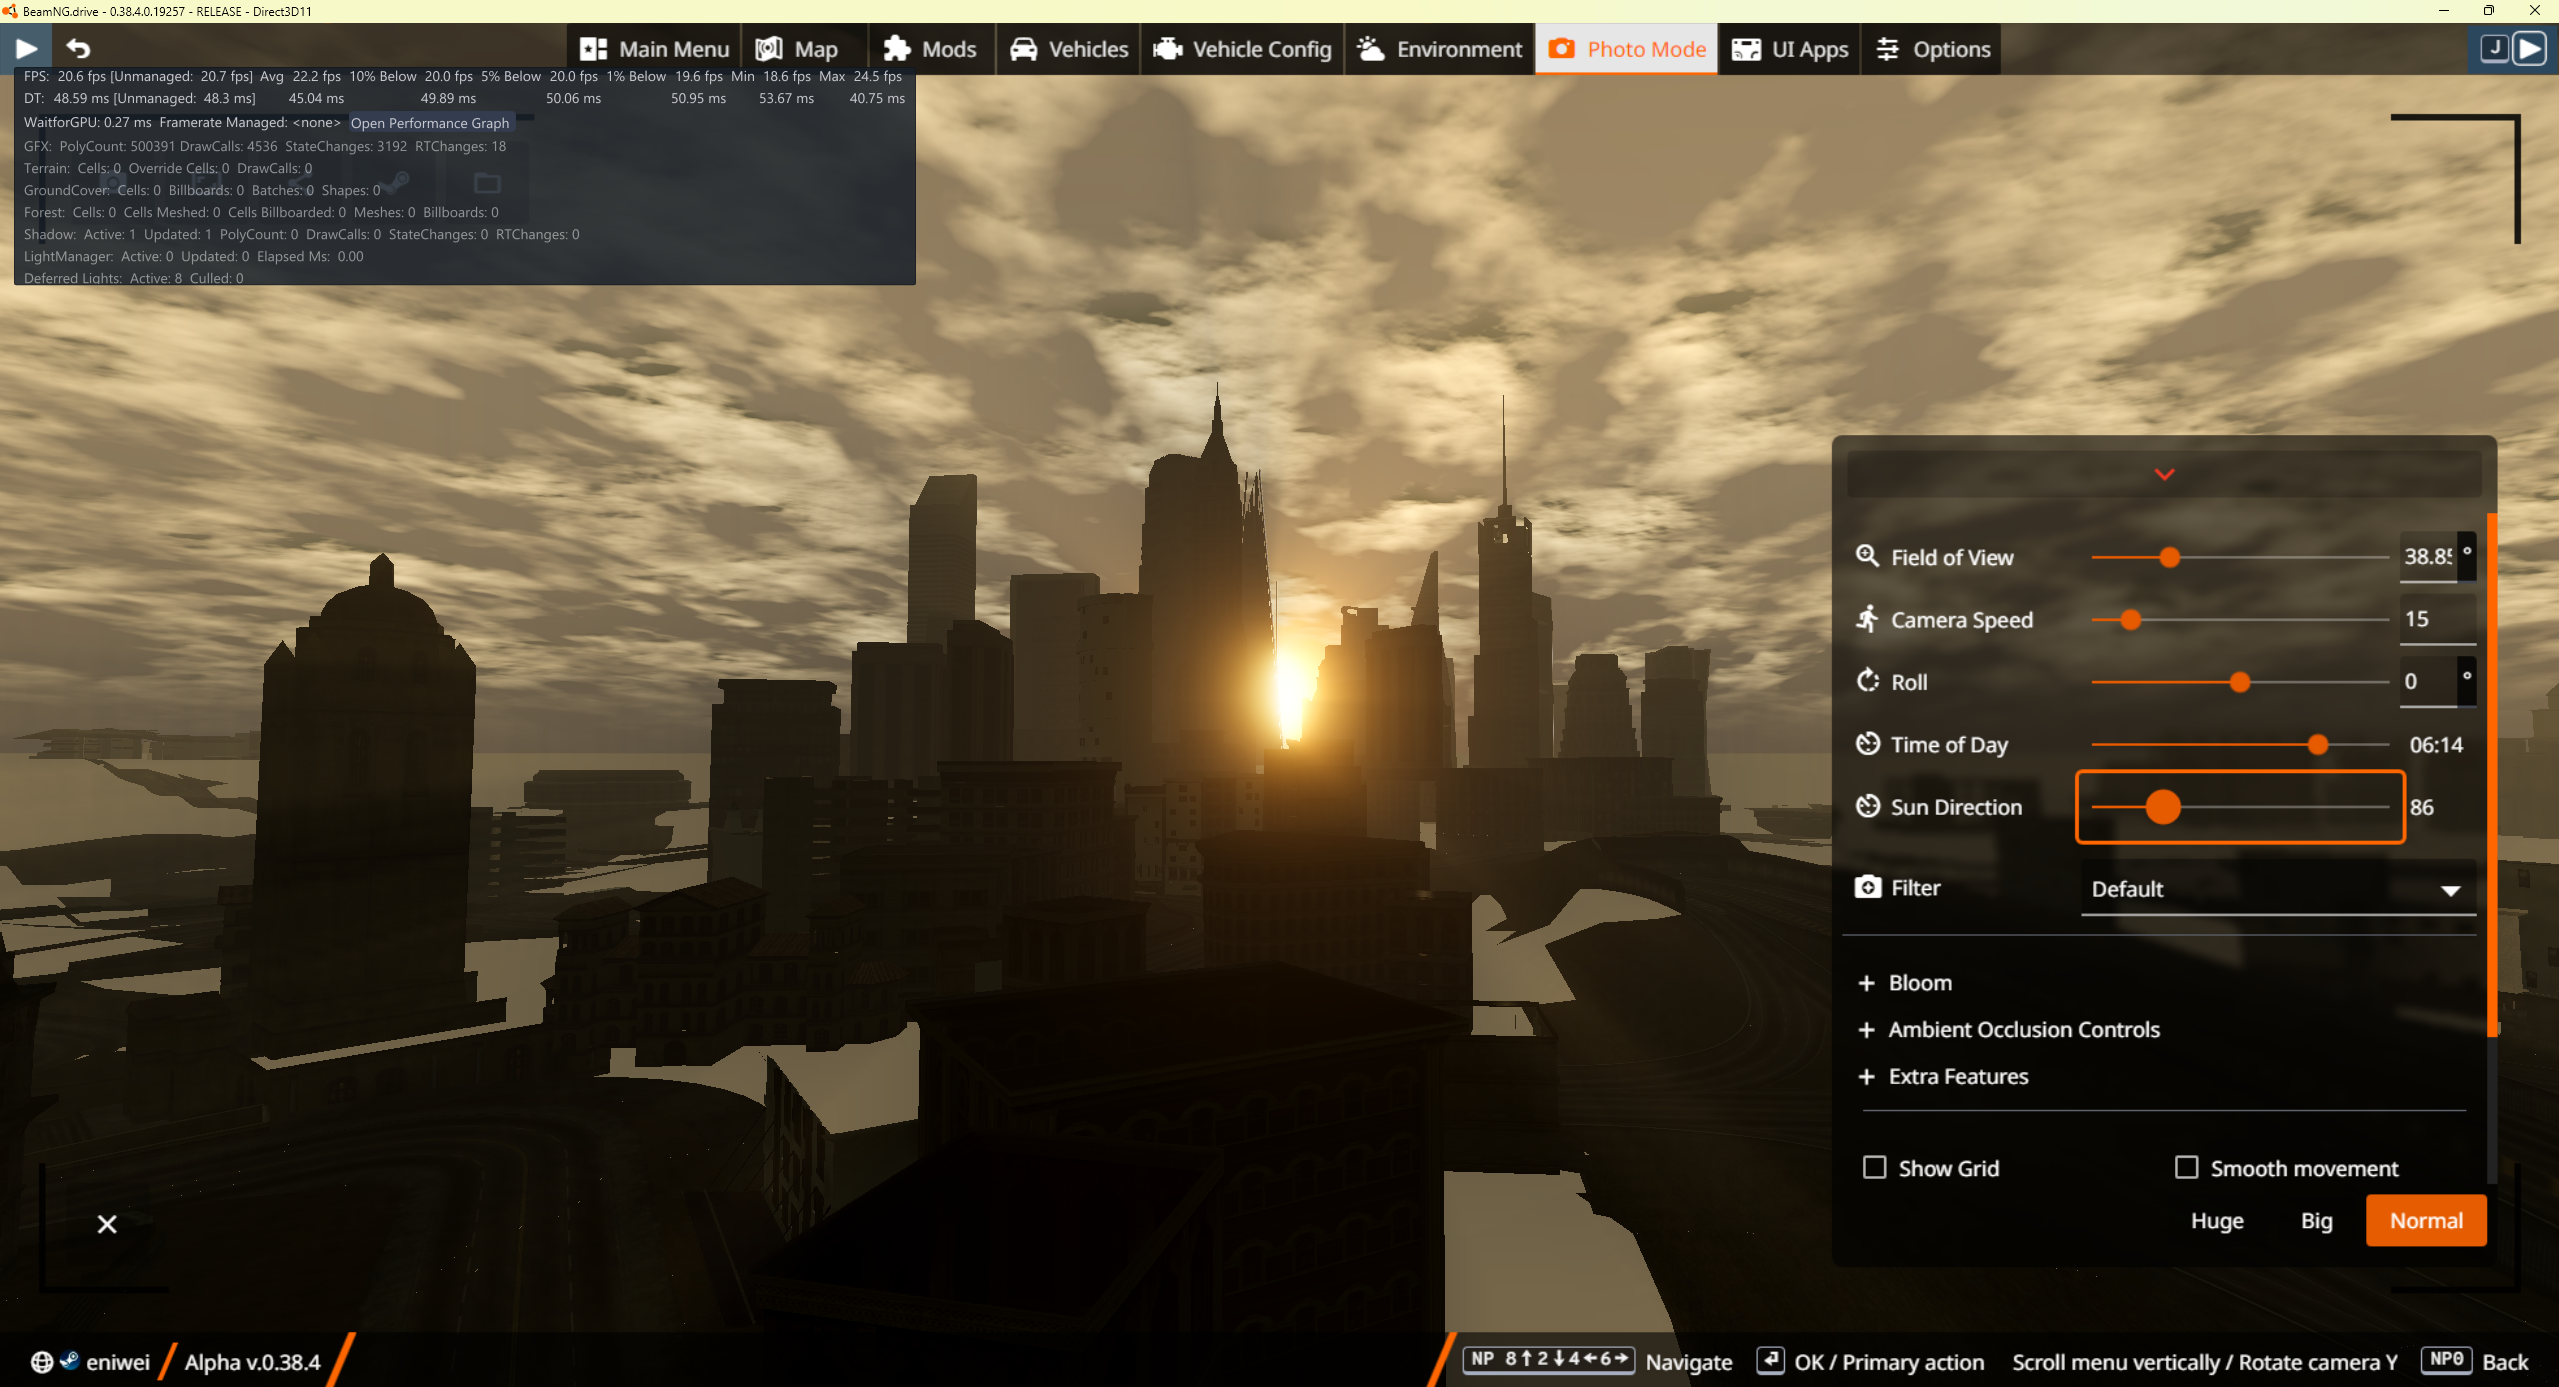
Task: Select the Big size option
Action: [2316, 1221]
